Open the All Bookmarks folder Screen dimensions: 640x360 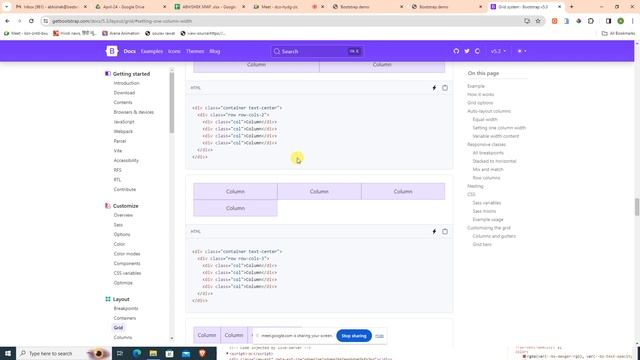pos(618,33)
